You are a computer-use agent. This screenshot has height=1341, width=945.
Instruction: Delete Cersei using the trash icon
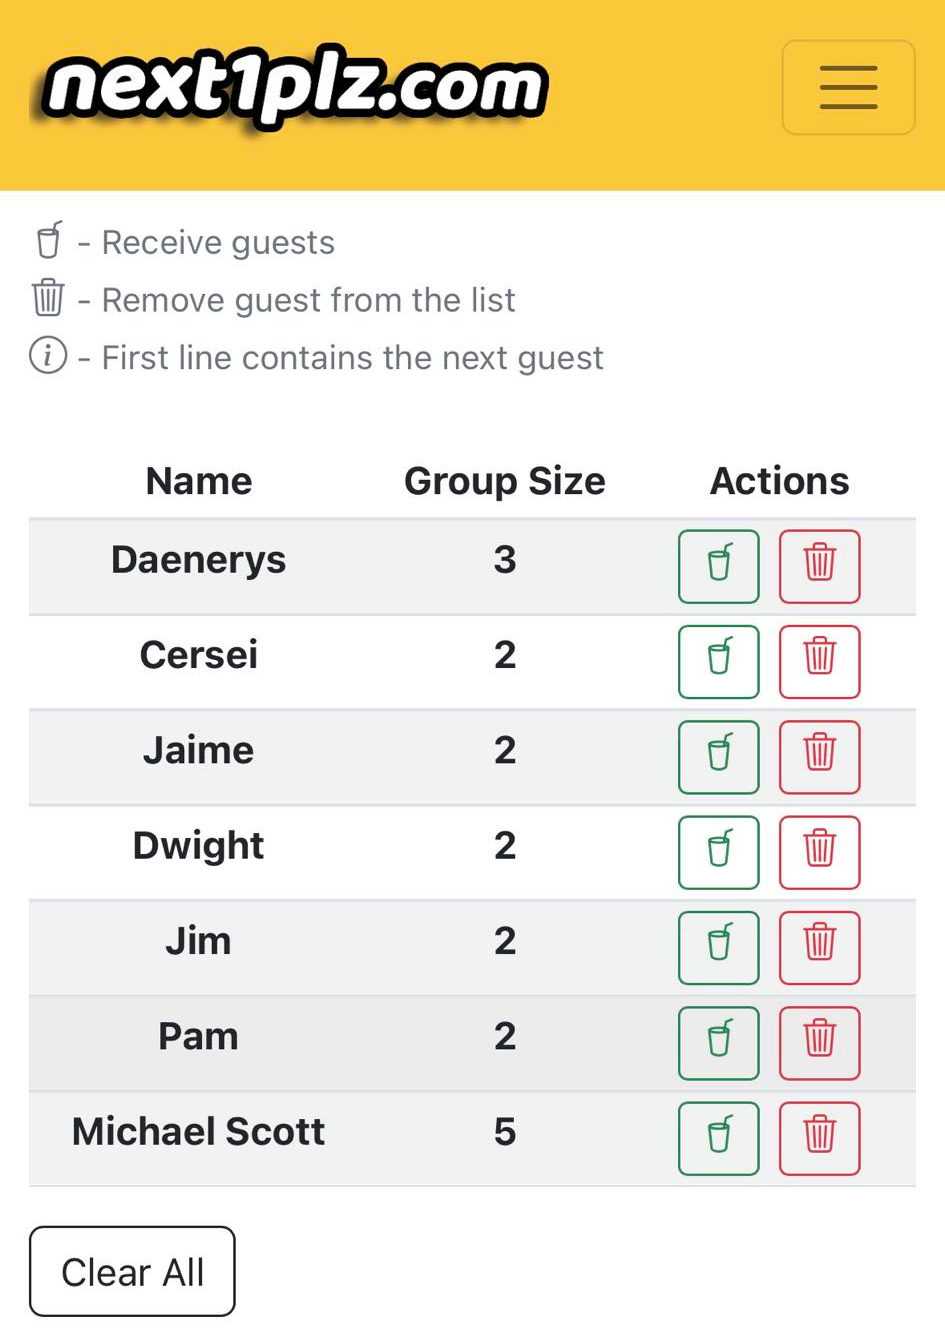tap(819, 661)
